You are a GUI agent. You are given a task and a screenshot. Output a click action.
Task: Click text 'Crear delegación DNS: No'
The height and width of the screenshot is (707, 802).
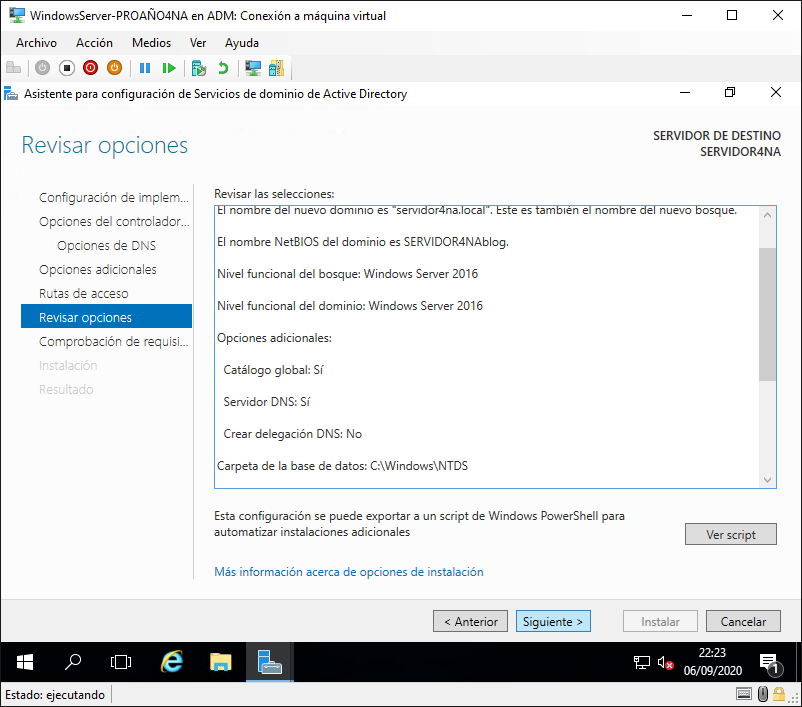tap(293, 434)
